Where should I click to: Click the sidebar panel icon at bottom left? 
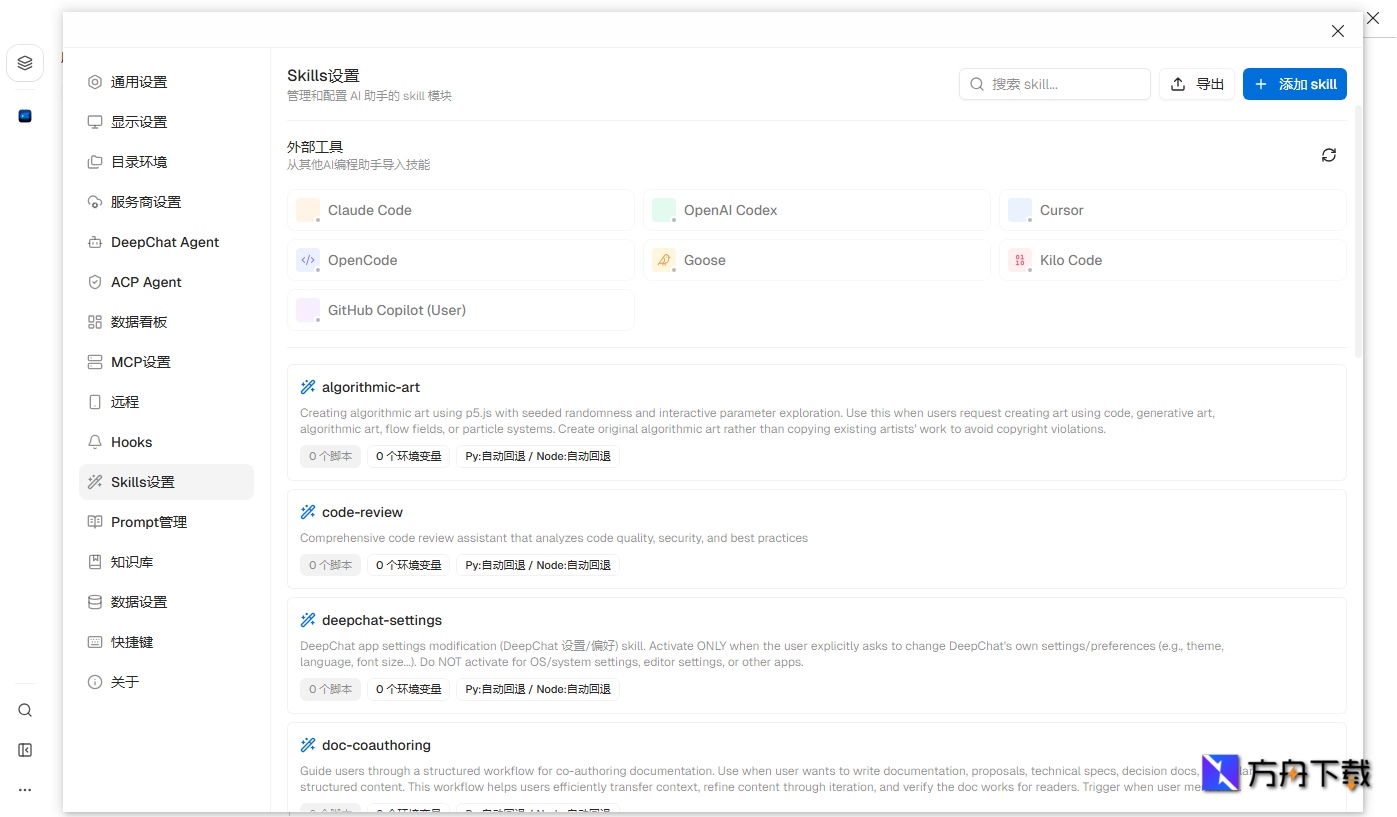pyautogui.click(x=24, y=750)
